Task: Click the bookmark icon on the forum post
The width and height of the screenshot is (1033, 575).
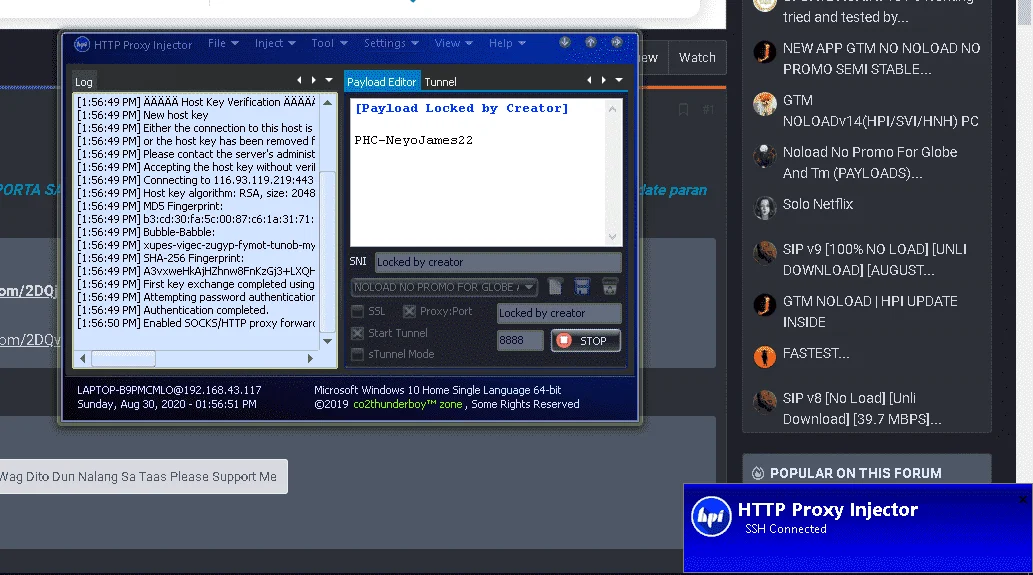Action: [683, 109]
